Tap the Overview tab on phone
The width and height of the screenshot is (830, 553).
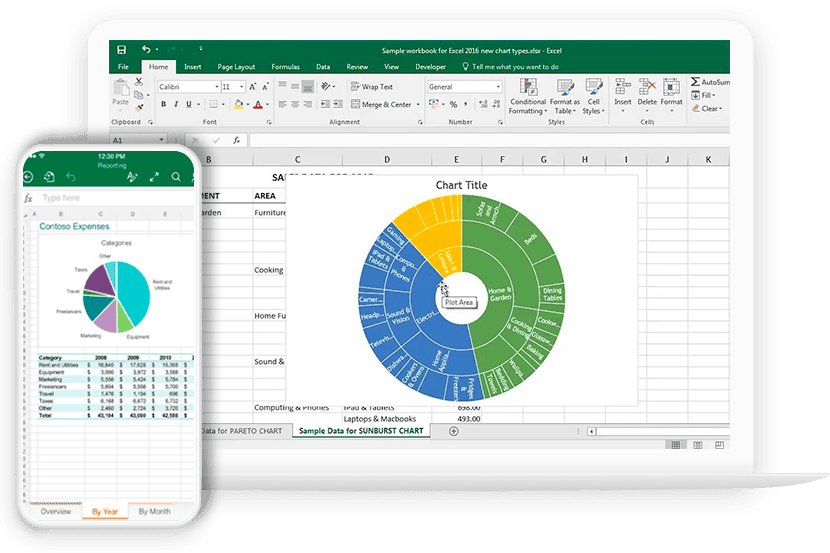click(56, 512)
